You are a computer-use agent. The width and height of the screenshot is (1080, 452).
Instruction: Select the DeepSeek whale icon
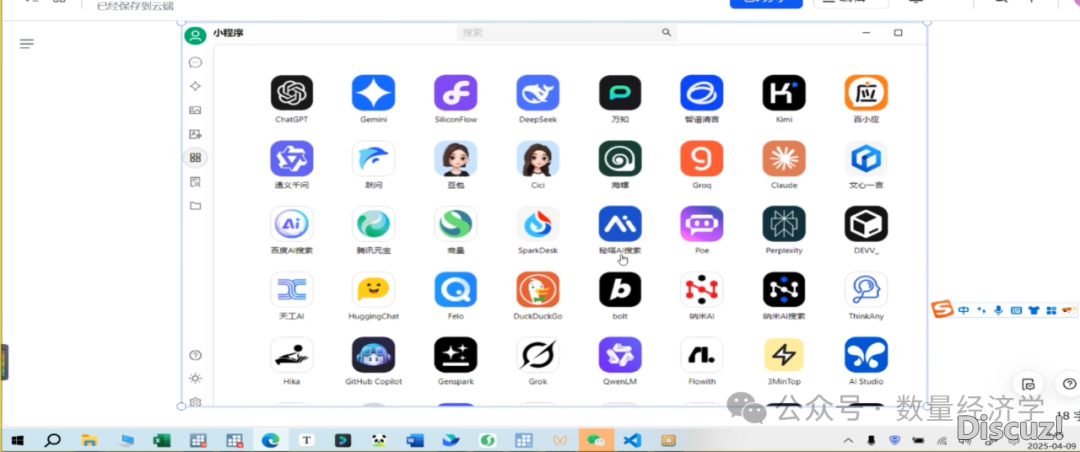[538, 93]
